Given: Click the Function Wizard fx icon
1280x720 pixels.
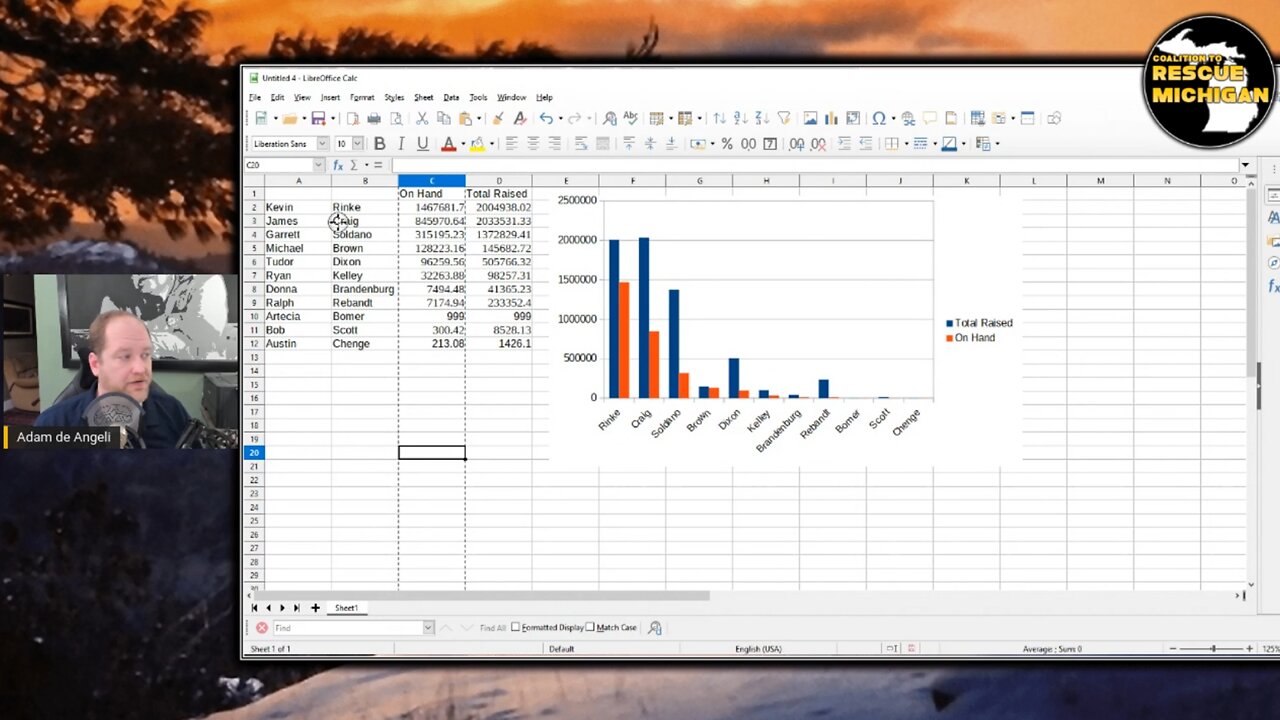Looking at the screenshot, I should (x=338, y=165).
